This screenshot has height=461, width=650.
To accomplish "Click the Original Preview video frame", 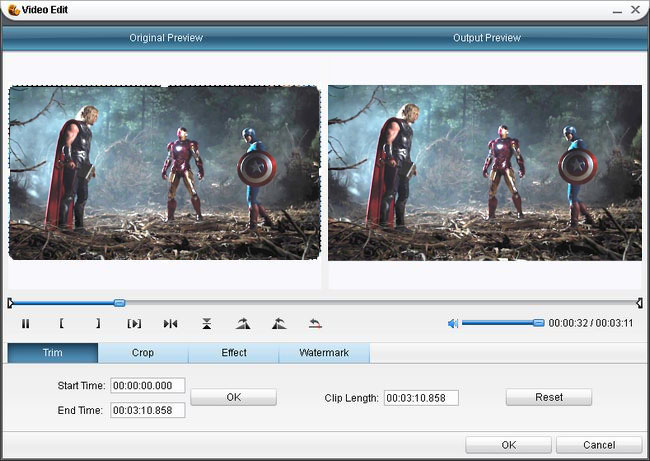I will tap(165, 173).
